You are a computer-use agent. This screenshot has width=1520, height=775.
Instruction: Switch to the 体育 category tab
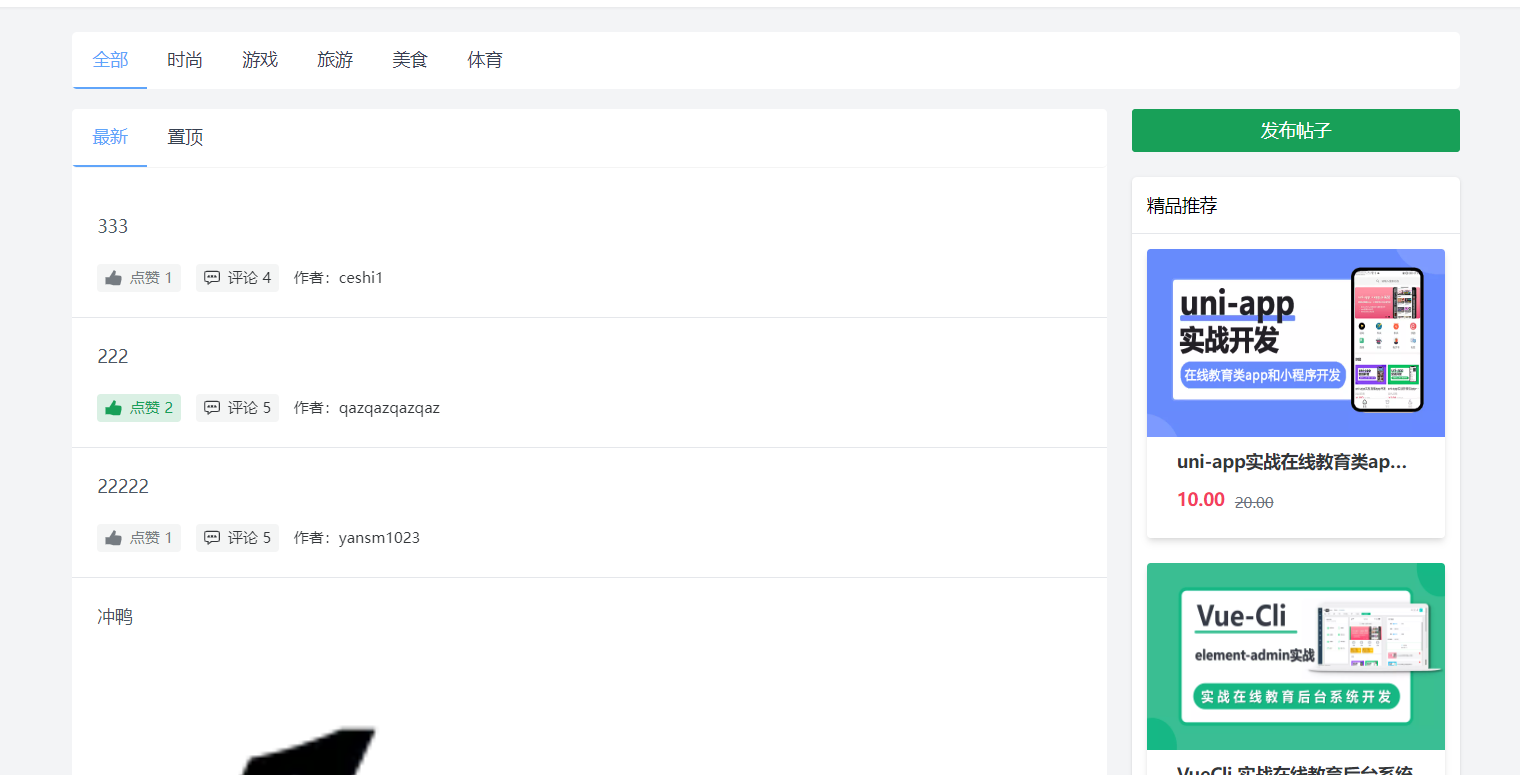tap(485, 60)
